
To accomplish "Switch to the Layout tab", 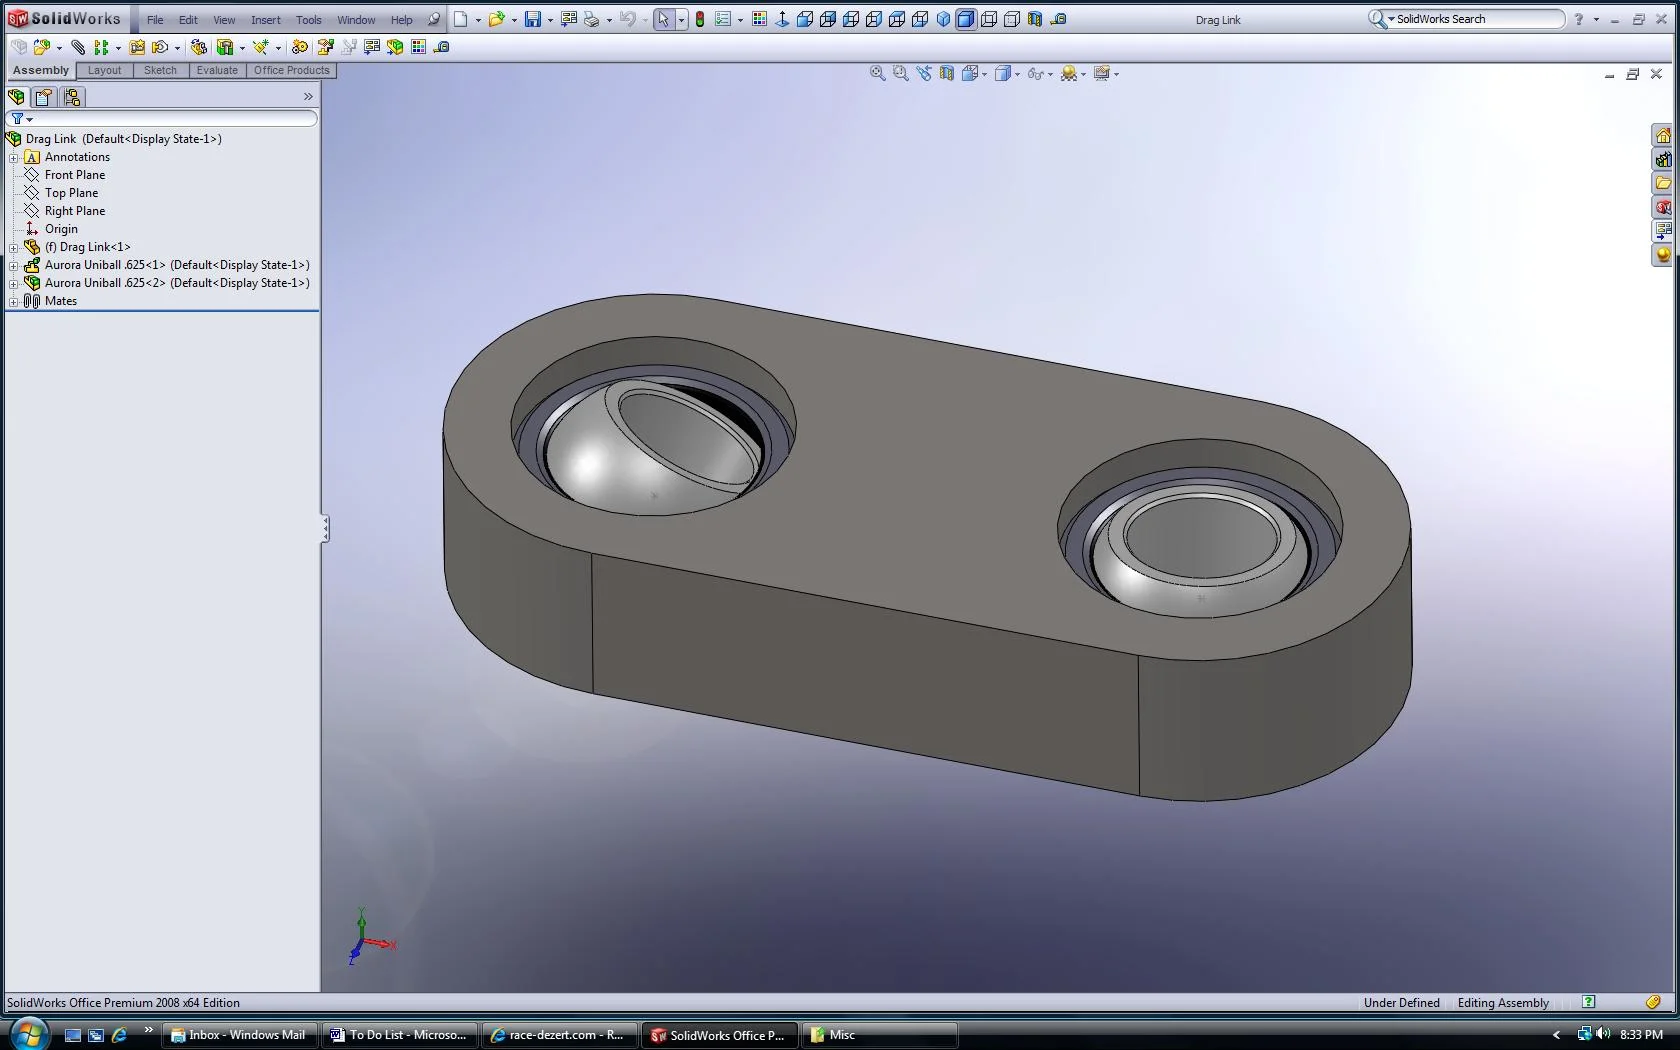I will coord(104,71).
